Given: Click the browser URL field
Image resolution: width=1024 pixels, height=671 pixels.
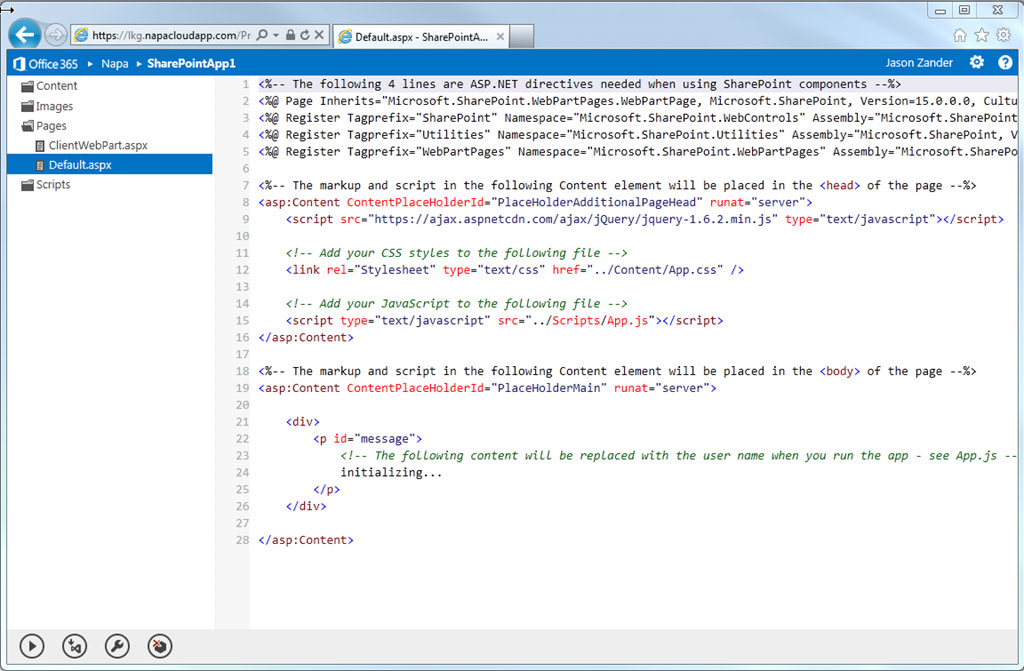Looking at the screenshot, I should [171, 35].
